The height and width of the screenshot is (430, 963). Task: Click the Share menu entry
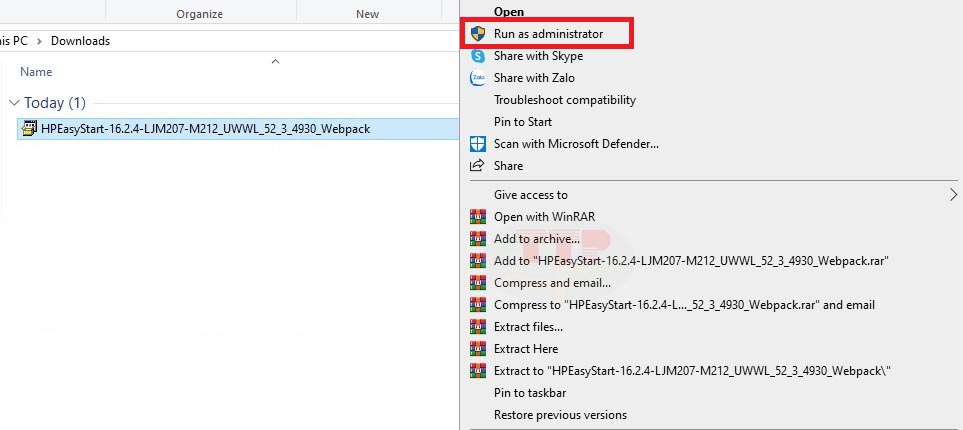508,166
